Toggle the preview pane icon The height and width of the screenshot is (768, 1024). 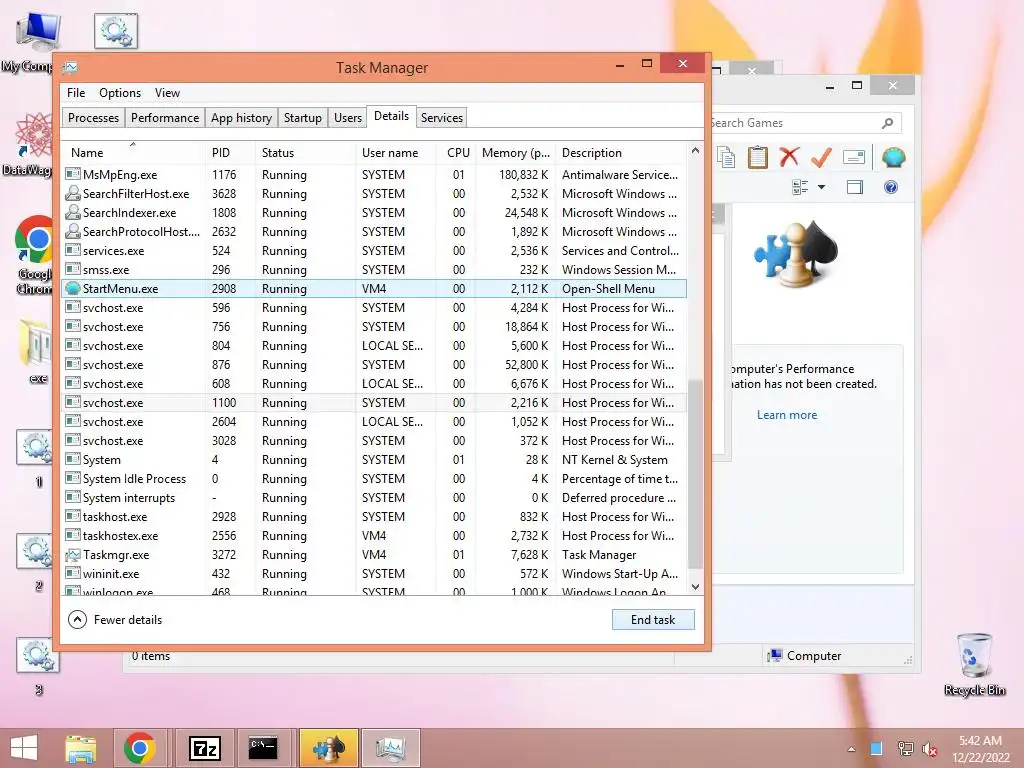click(854, 187)
